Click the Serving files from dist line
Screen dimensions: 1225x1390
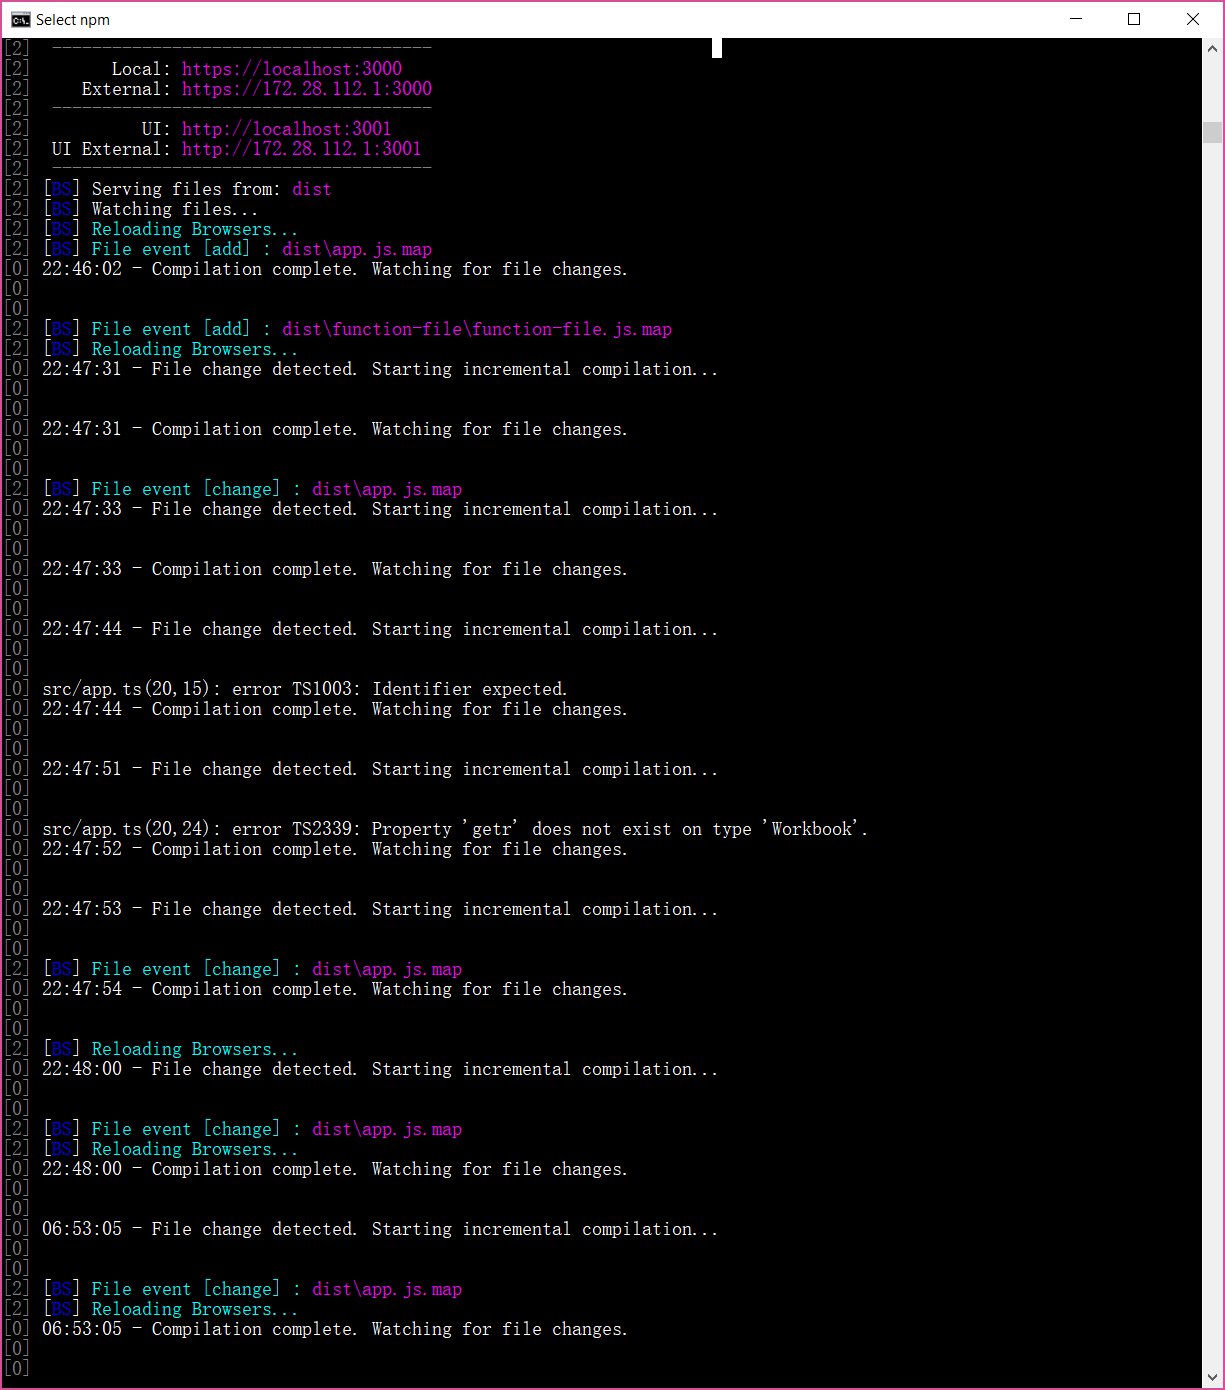[x=186, y=188]
